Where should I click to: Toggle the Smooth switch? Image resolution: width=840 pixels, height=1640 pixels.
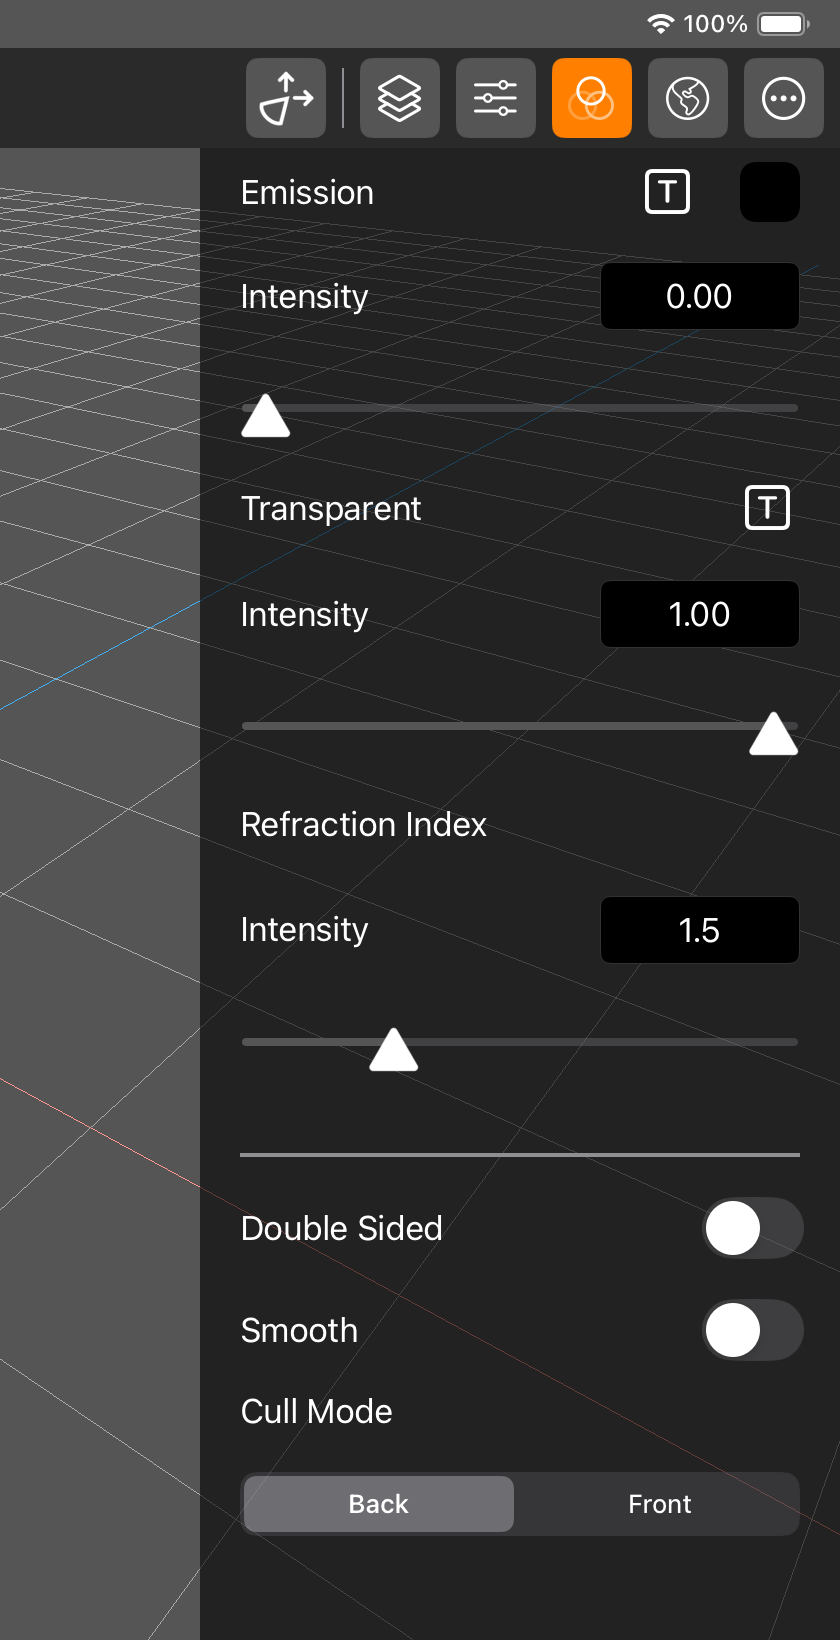pyautogui.click(x=753, y=1330)
